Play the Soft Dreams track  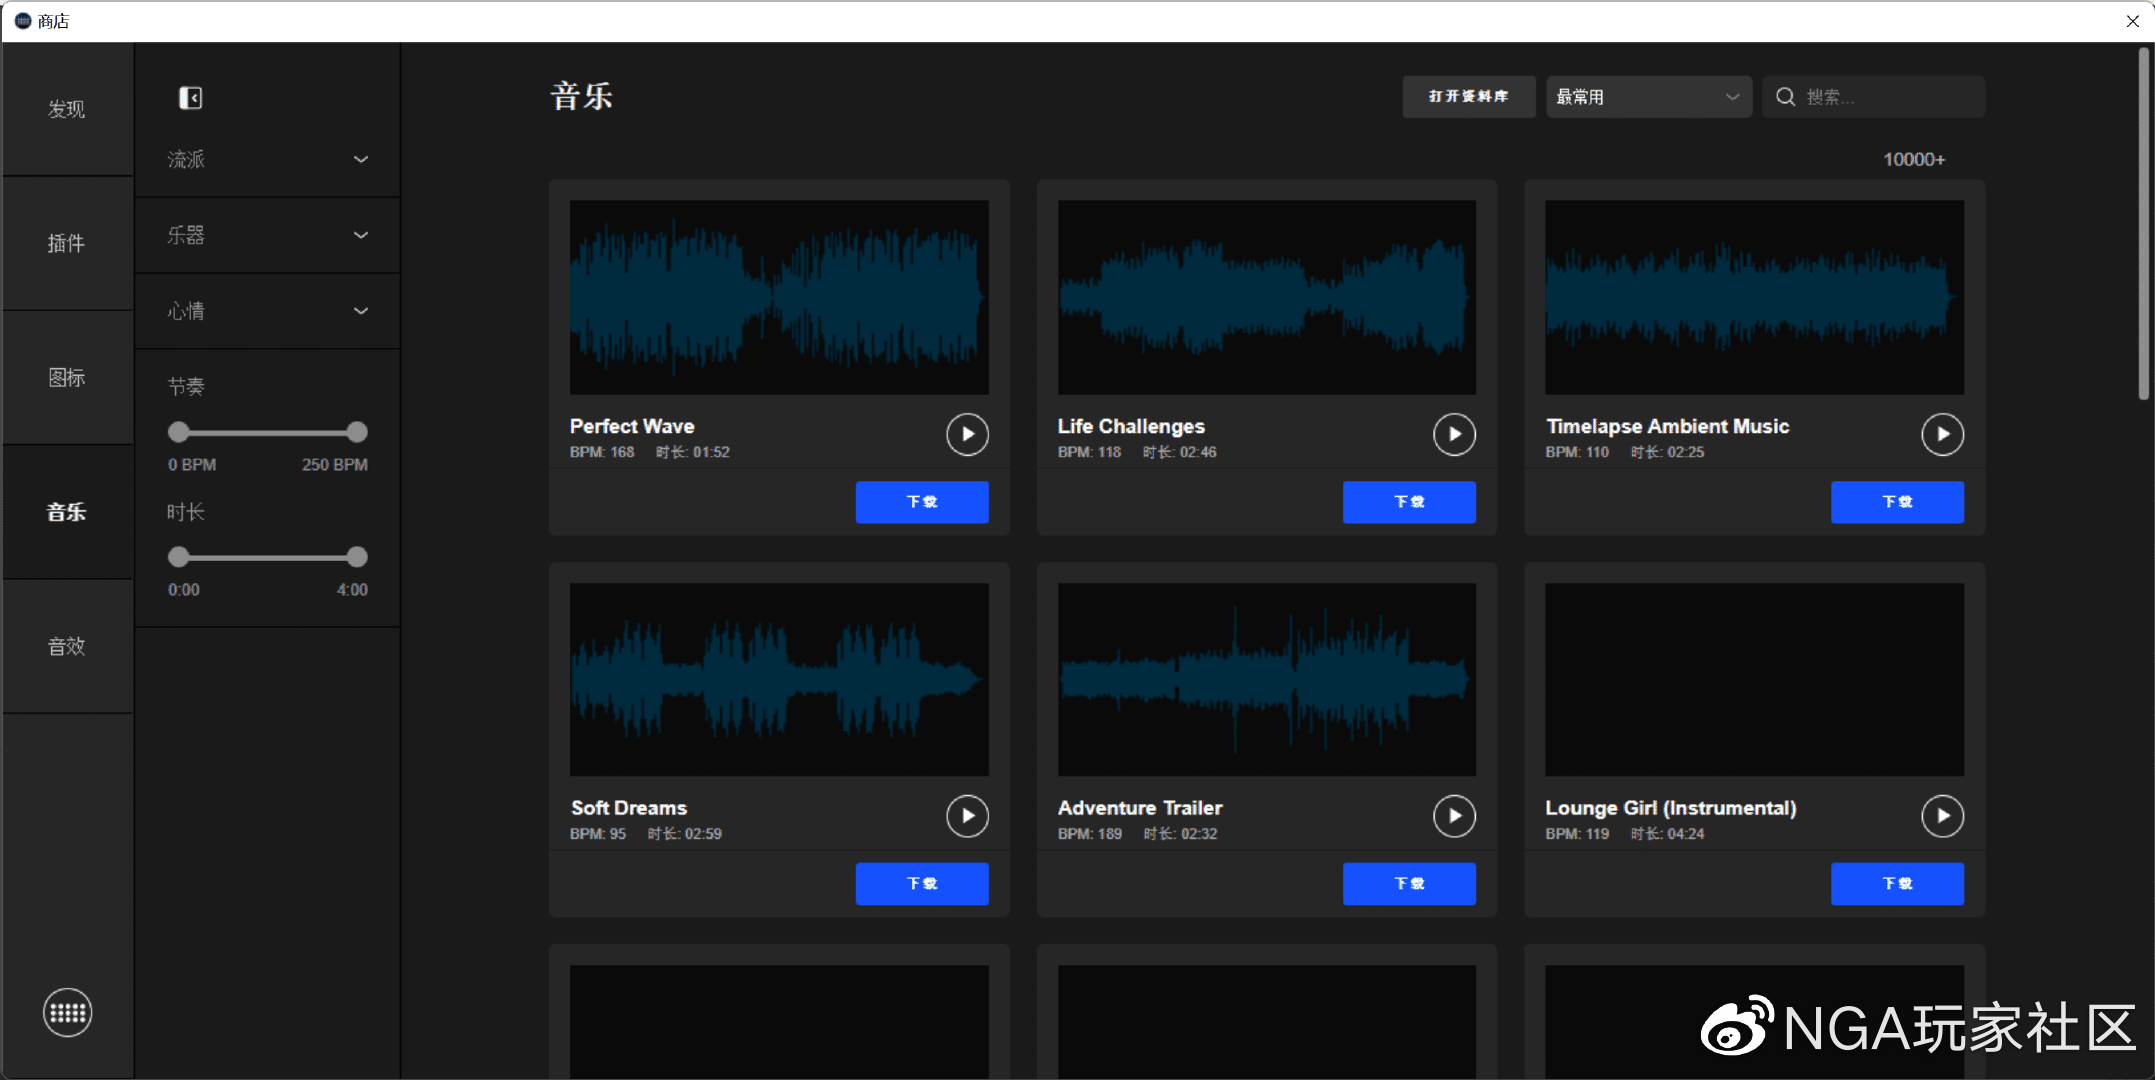(x=967, y=816)
